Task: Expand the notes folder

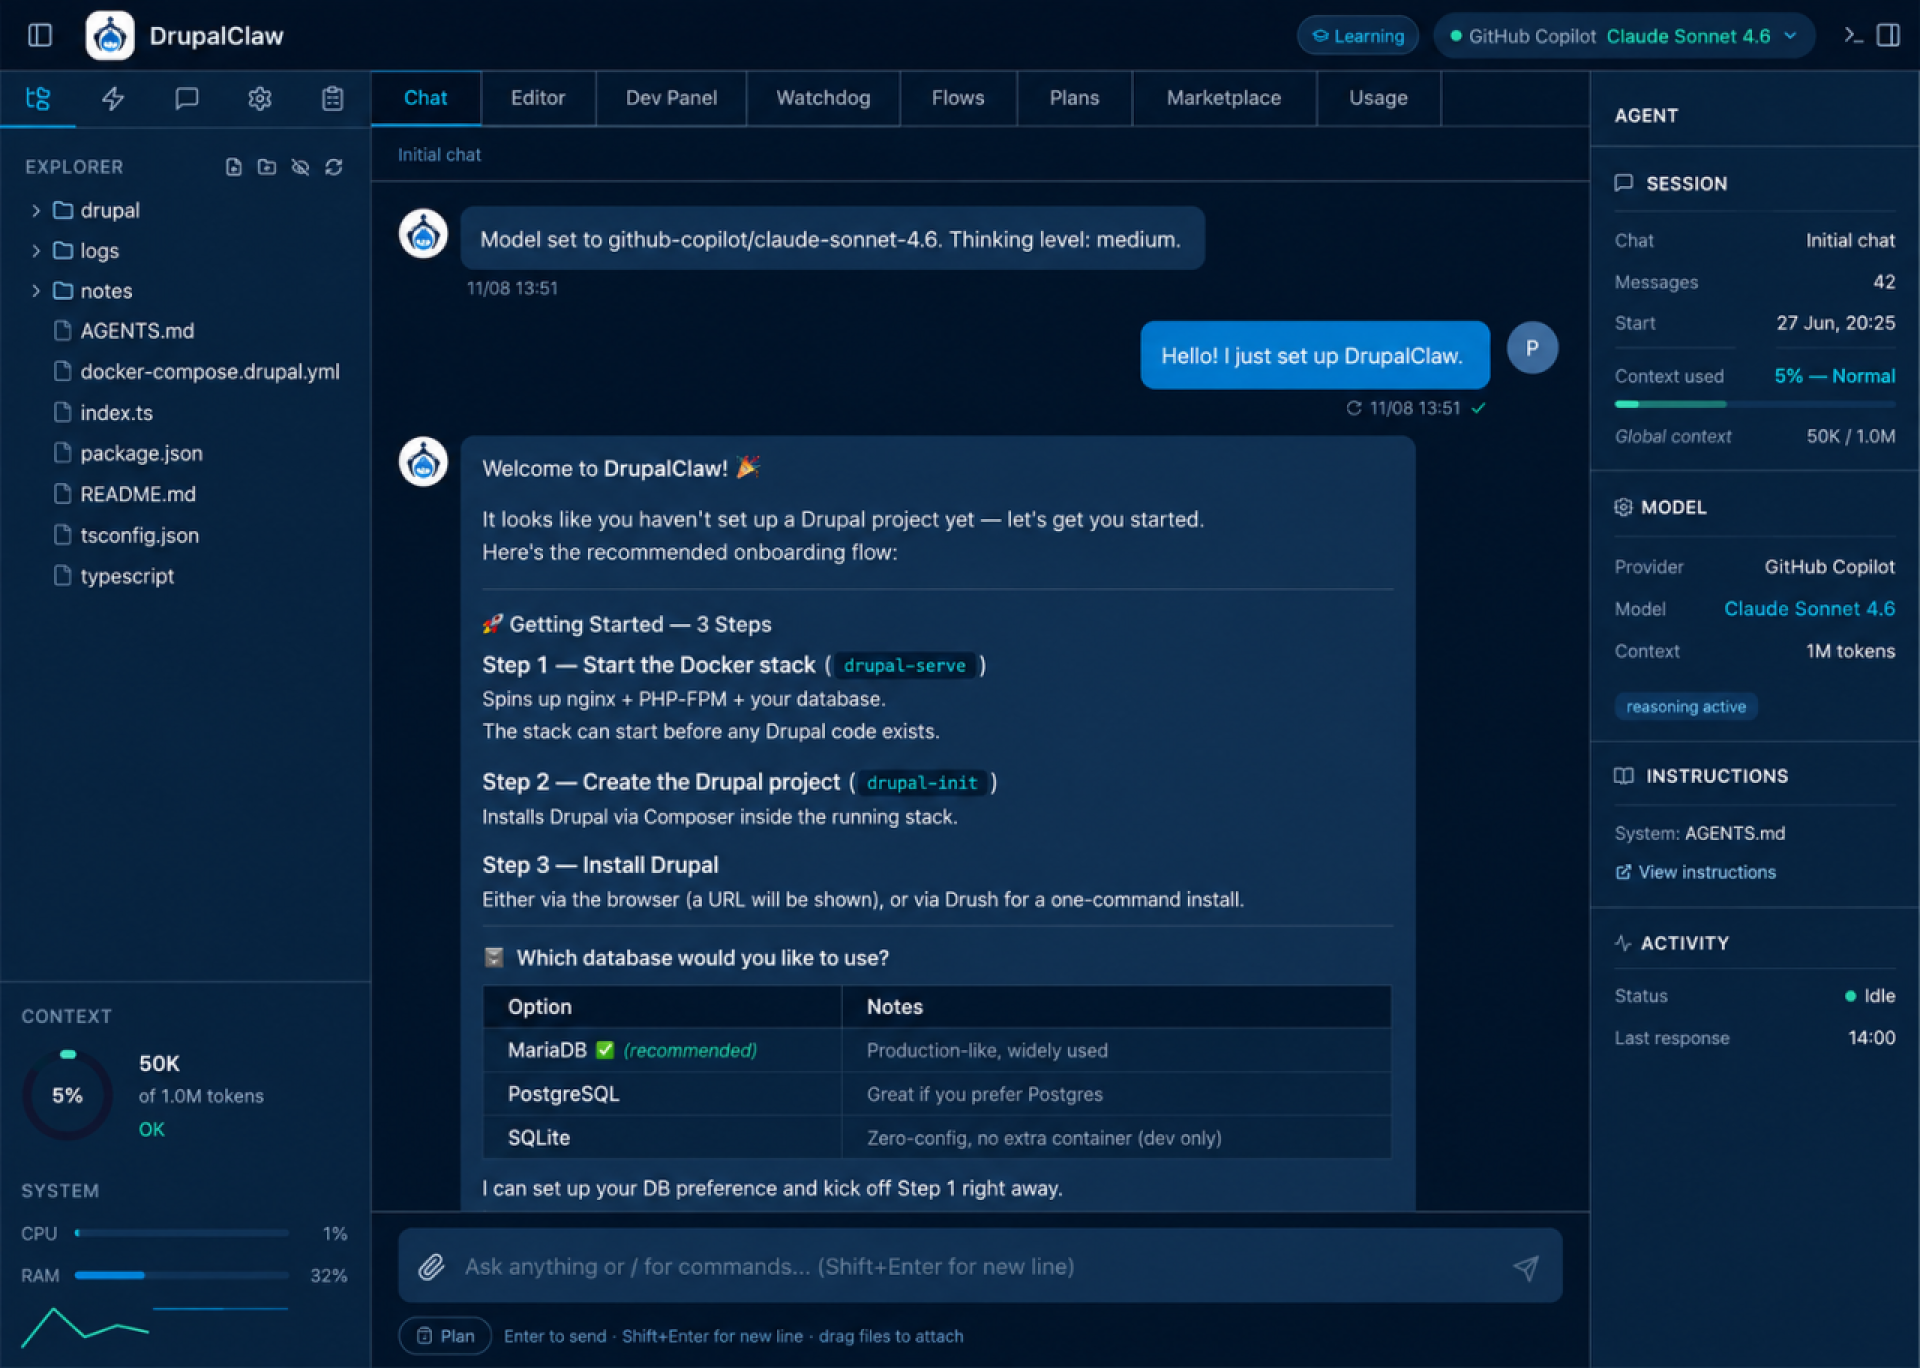Action: click(x=93, y=291)
